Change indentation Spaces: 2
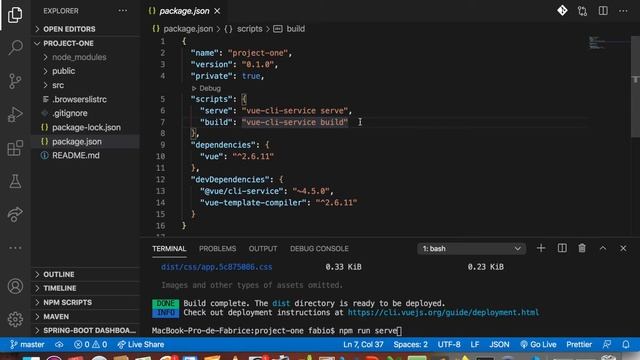 tap(411, 344)
